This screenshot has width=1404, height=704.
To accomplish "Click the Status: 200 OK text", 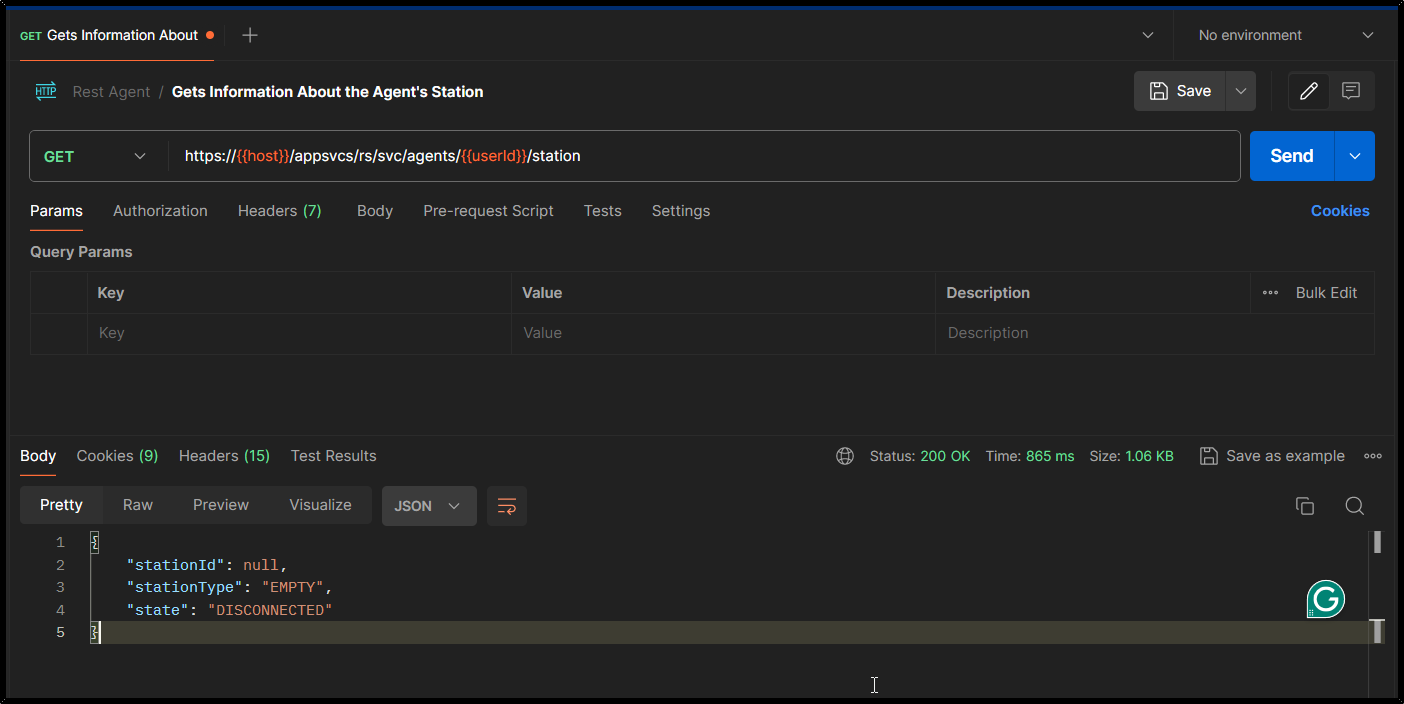I will 920,456.
